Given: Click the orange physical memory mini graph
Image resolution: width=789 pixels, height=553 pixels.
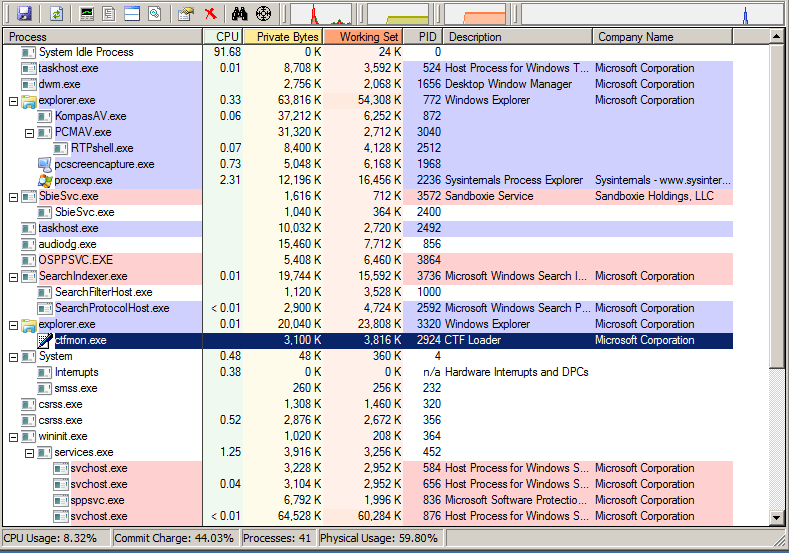Looking at the screenshot, I should coord(475,14).
